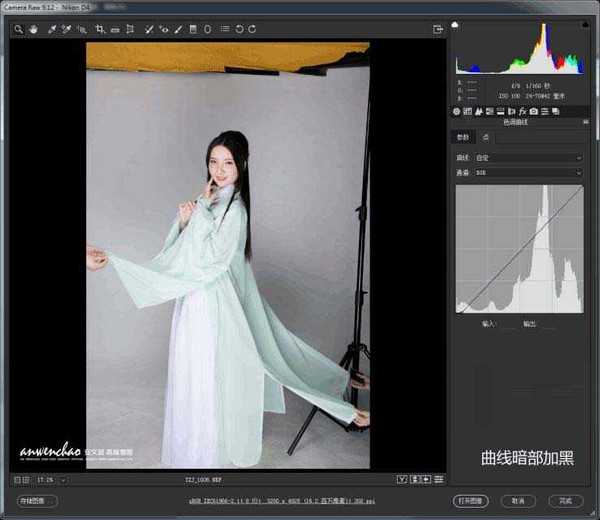
Task: Select the Adjustment Brush tool
Action: coord(179,29)
